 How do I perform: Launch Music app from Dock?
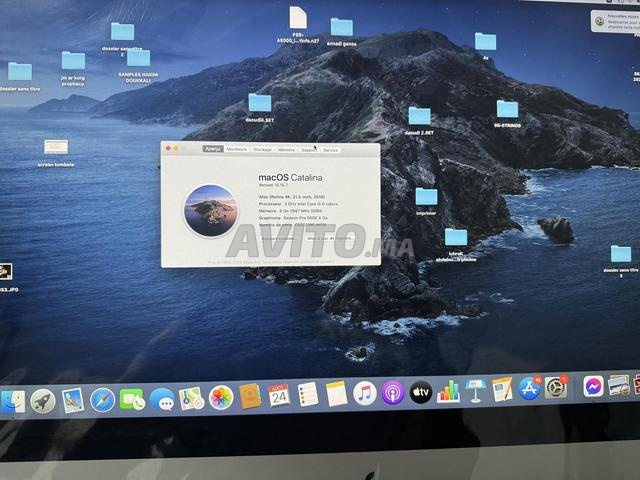click(x=364, y=393)
